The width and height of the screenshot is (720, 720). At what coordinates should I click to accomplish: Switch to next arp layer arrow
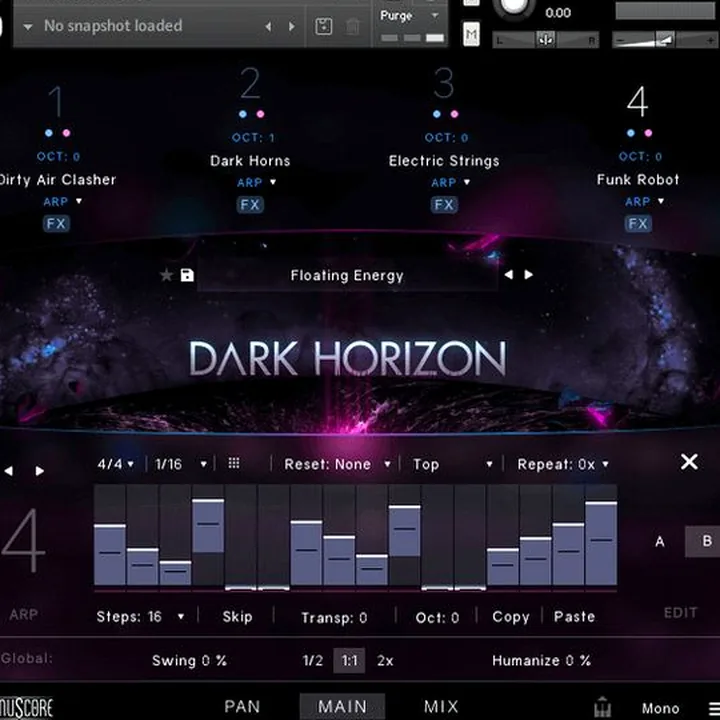tap(39, 471)
